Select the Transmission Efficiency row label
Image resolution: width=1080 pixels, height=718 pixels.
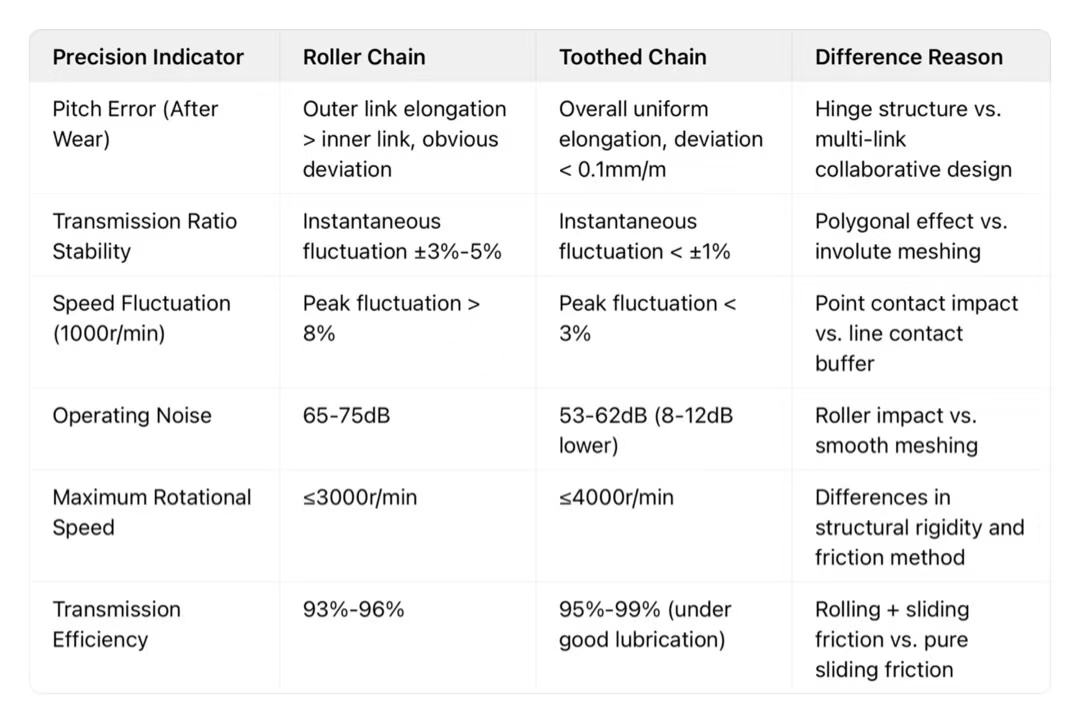(x=116, y=624)
